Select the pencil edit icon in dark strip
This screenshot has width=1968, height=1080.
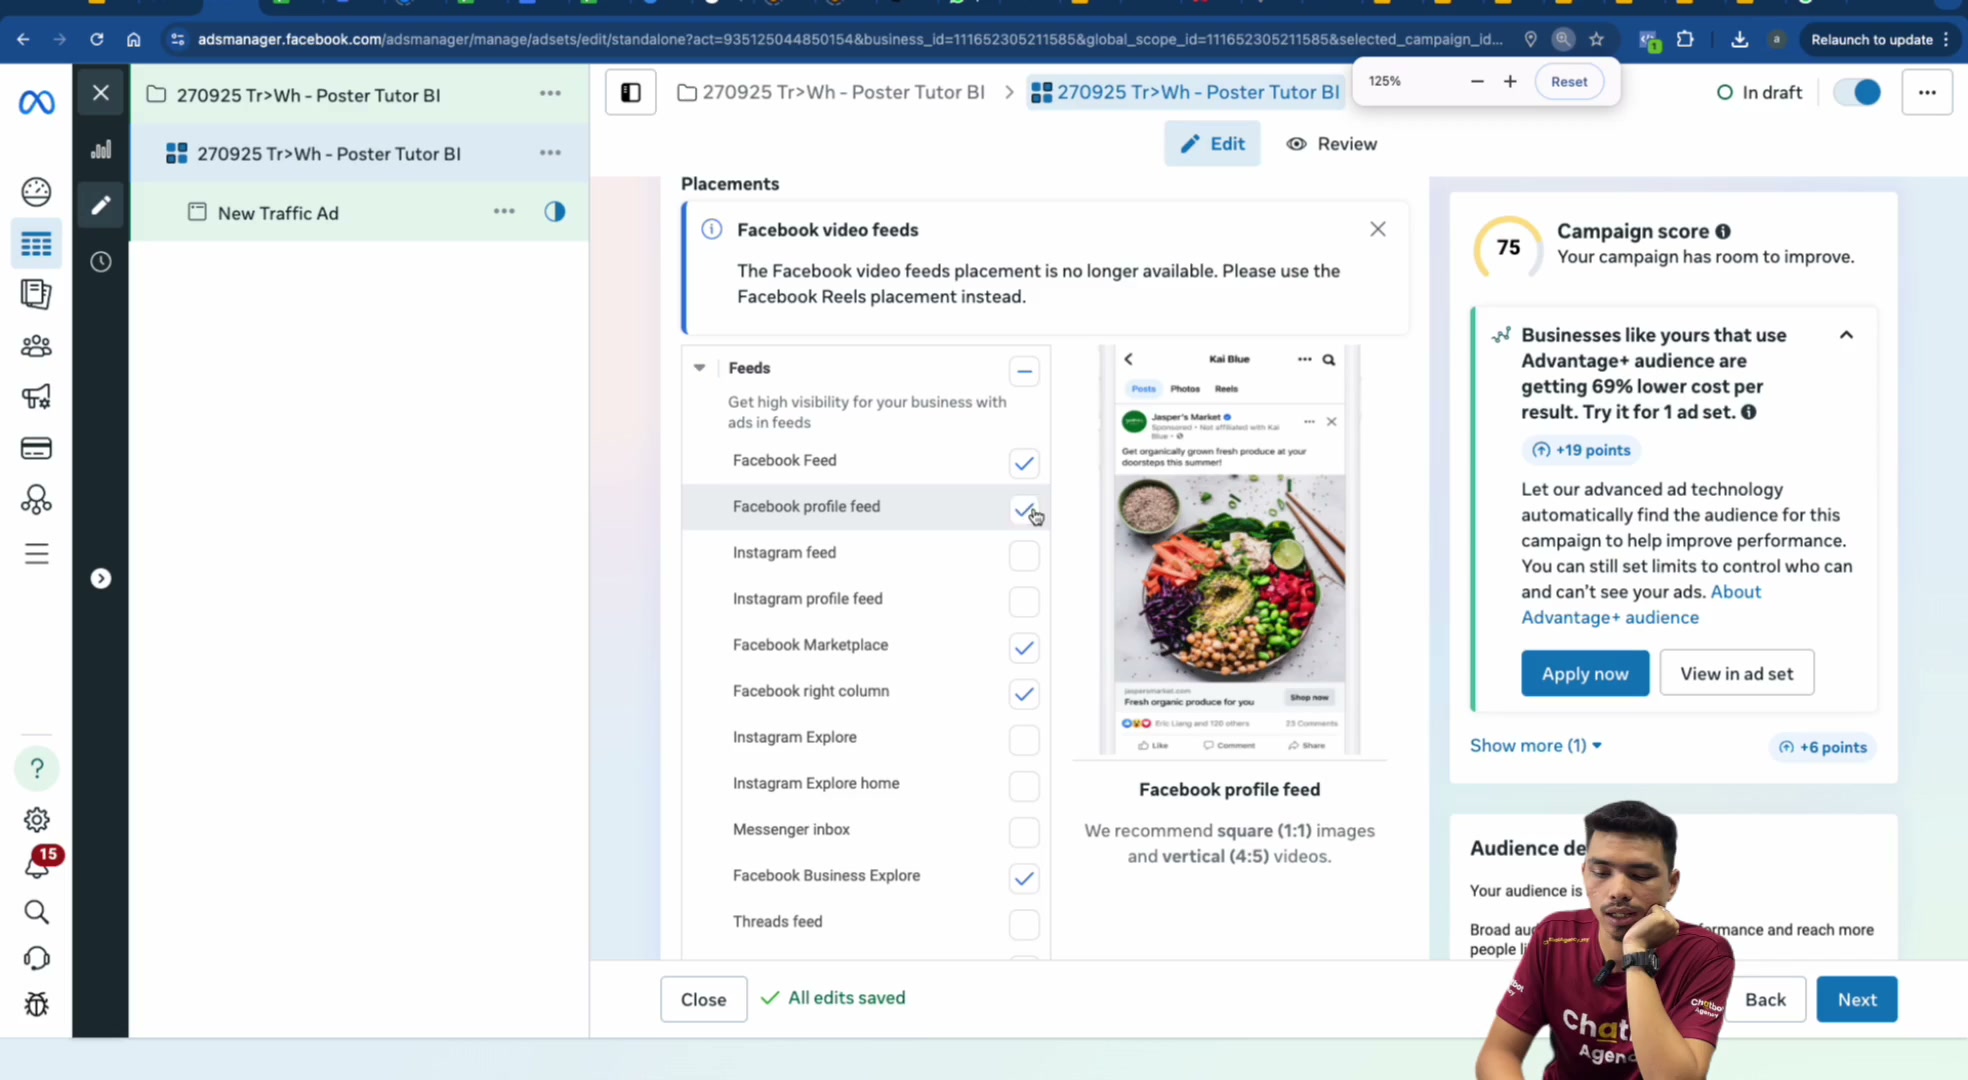[101, 206]
